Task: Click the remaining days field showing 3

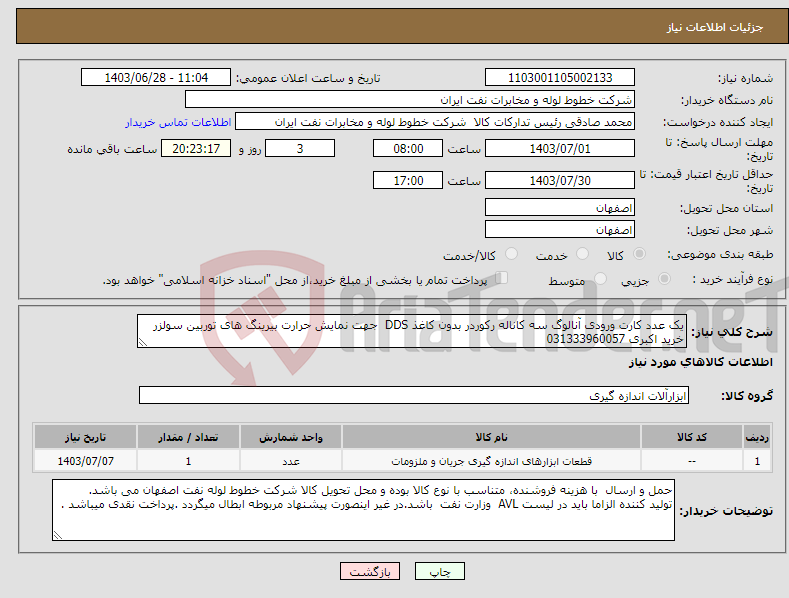Action: [300, 148]
